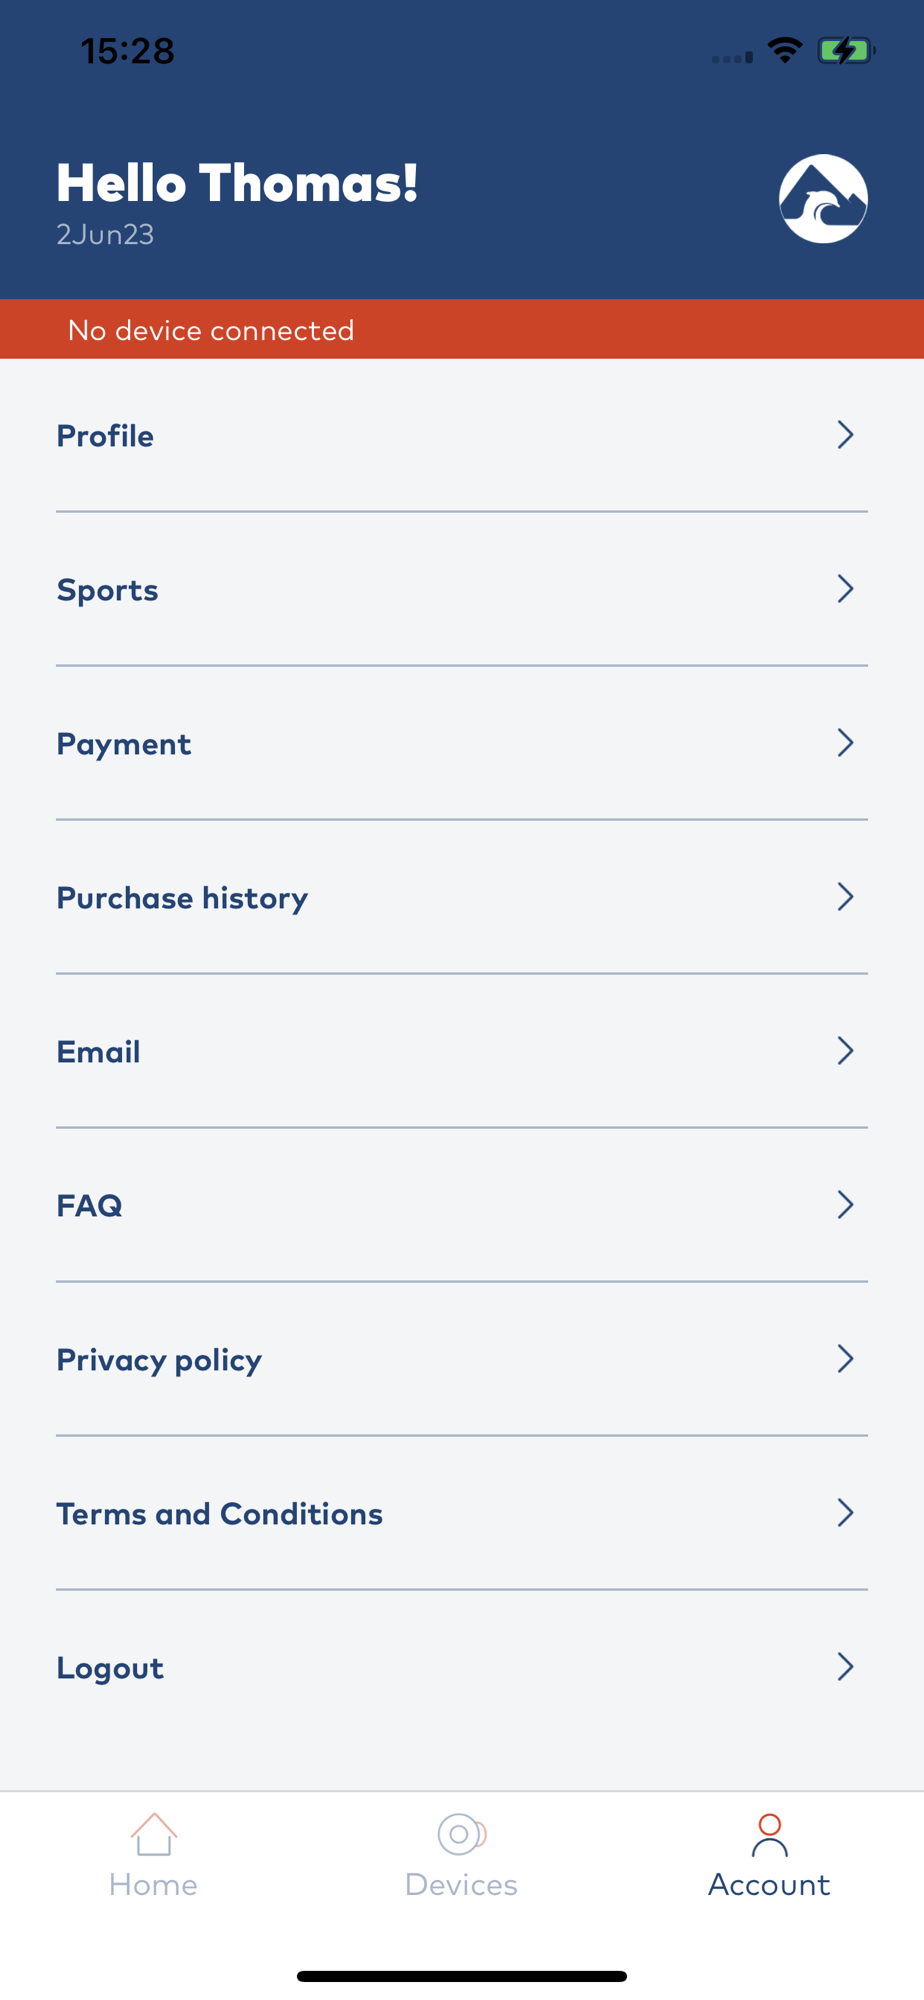
Task: Open the Privacy policy link
Action: 159,1360
